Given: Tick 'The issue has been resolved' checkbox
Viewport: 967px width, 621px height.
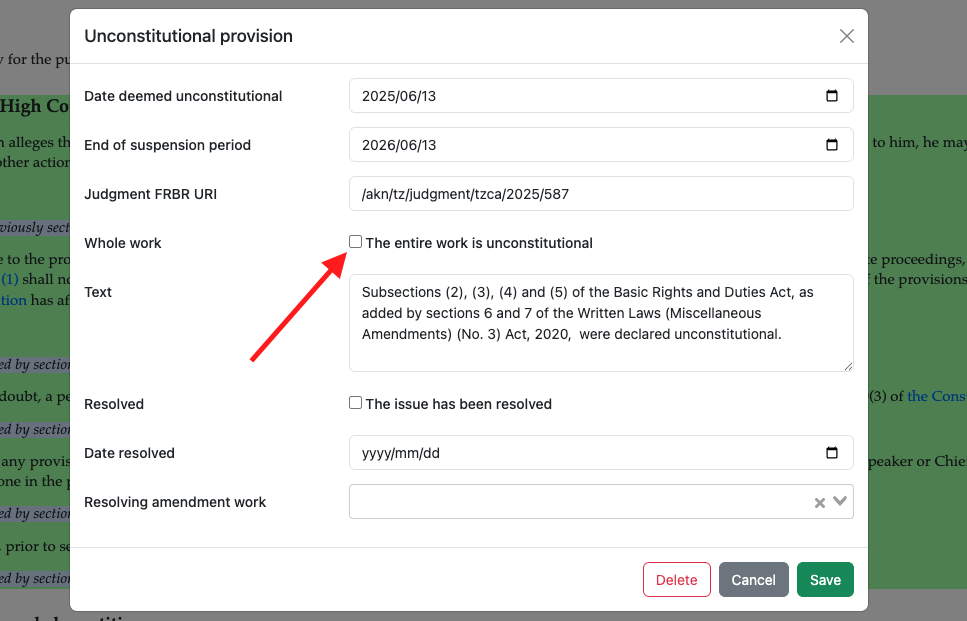Looking at the screenshot, I should 355,403.
